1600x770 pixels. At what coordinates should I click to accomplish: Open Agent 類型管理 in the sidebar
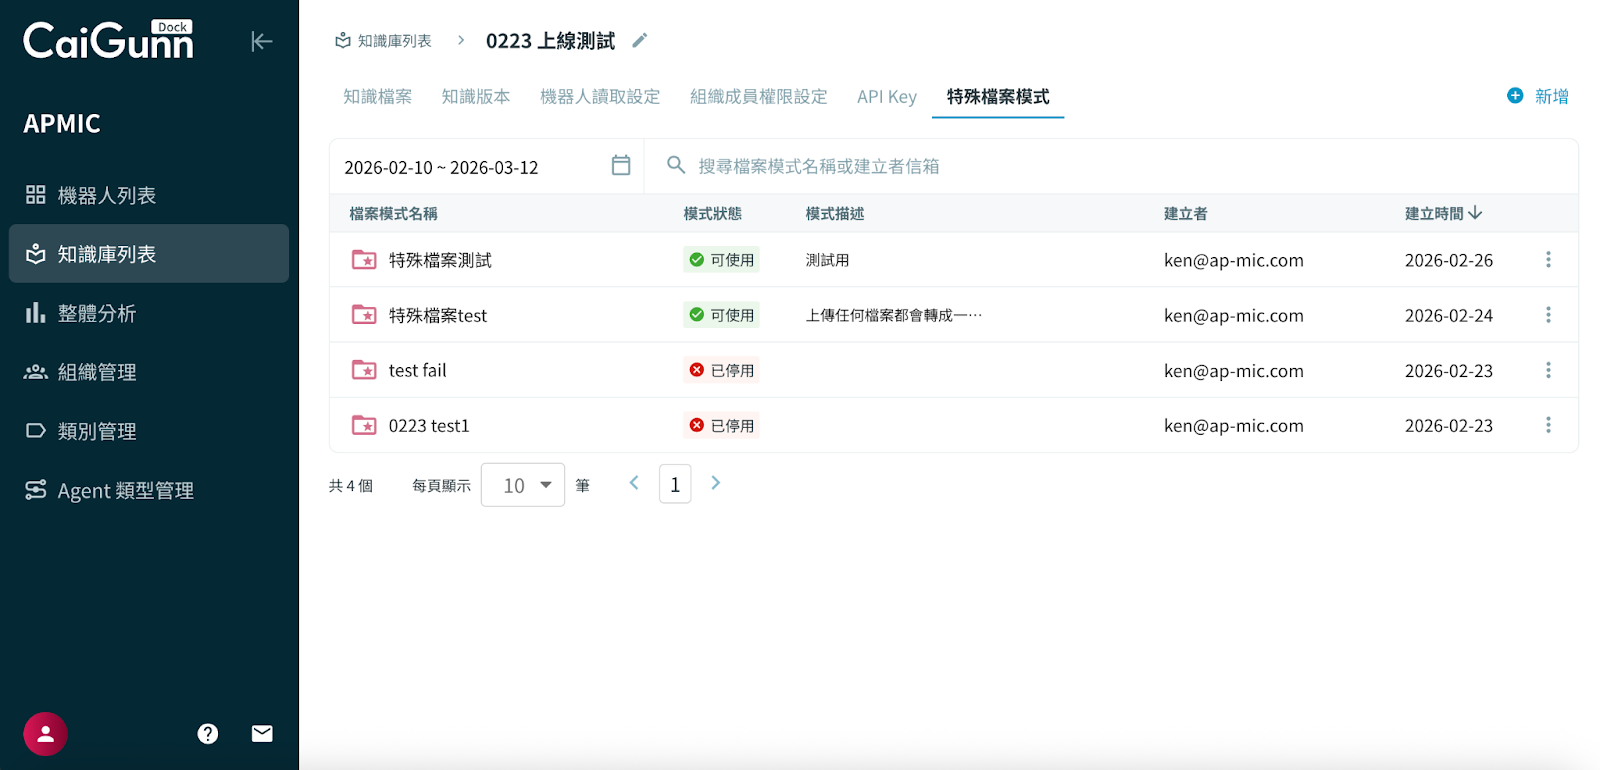pyautogui.click(x=125, y=490)
